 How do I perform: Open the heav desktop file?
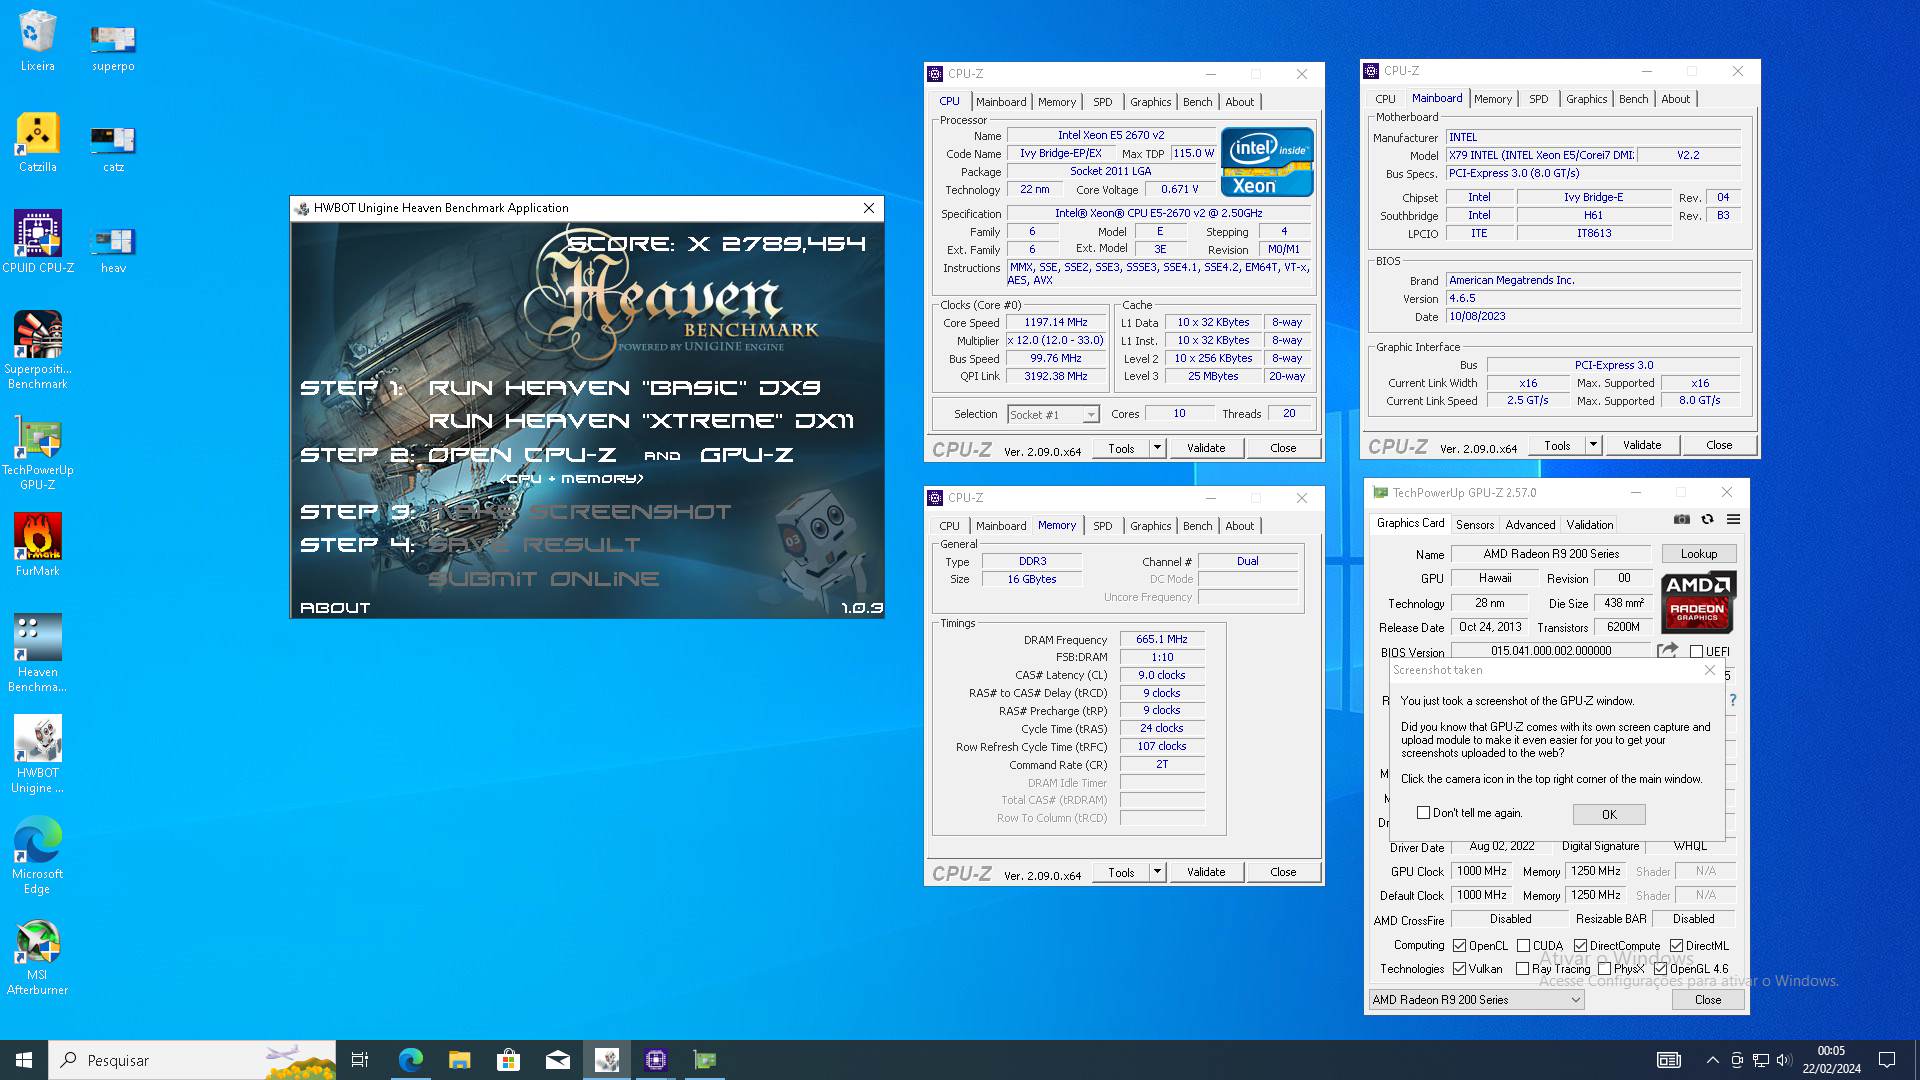pyautogui.click(x=113, y=249)
